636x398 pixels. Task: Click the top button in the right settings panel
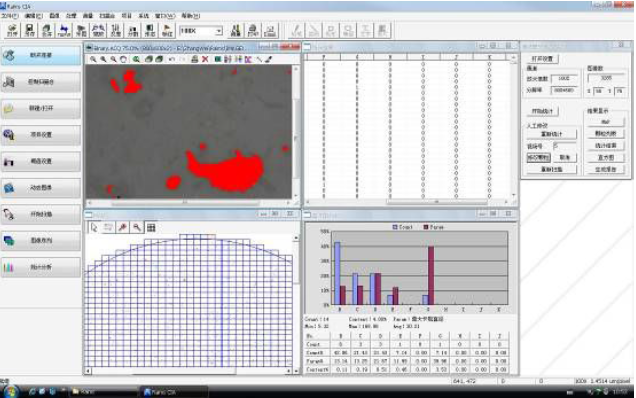click(x=542, y=59)
